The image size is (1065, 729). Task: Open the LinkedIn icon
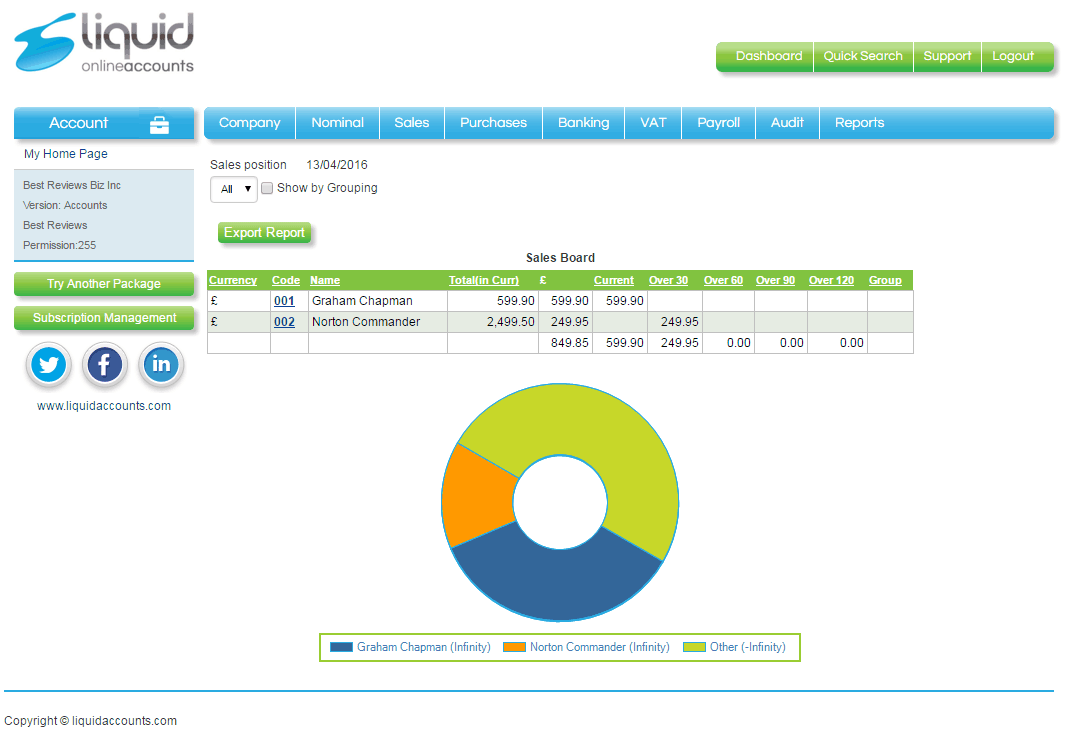(x=161, y=364)
